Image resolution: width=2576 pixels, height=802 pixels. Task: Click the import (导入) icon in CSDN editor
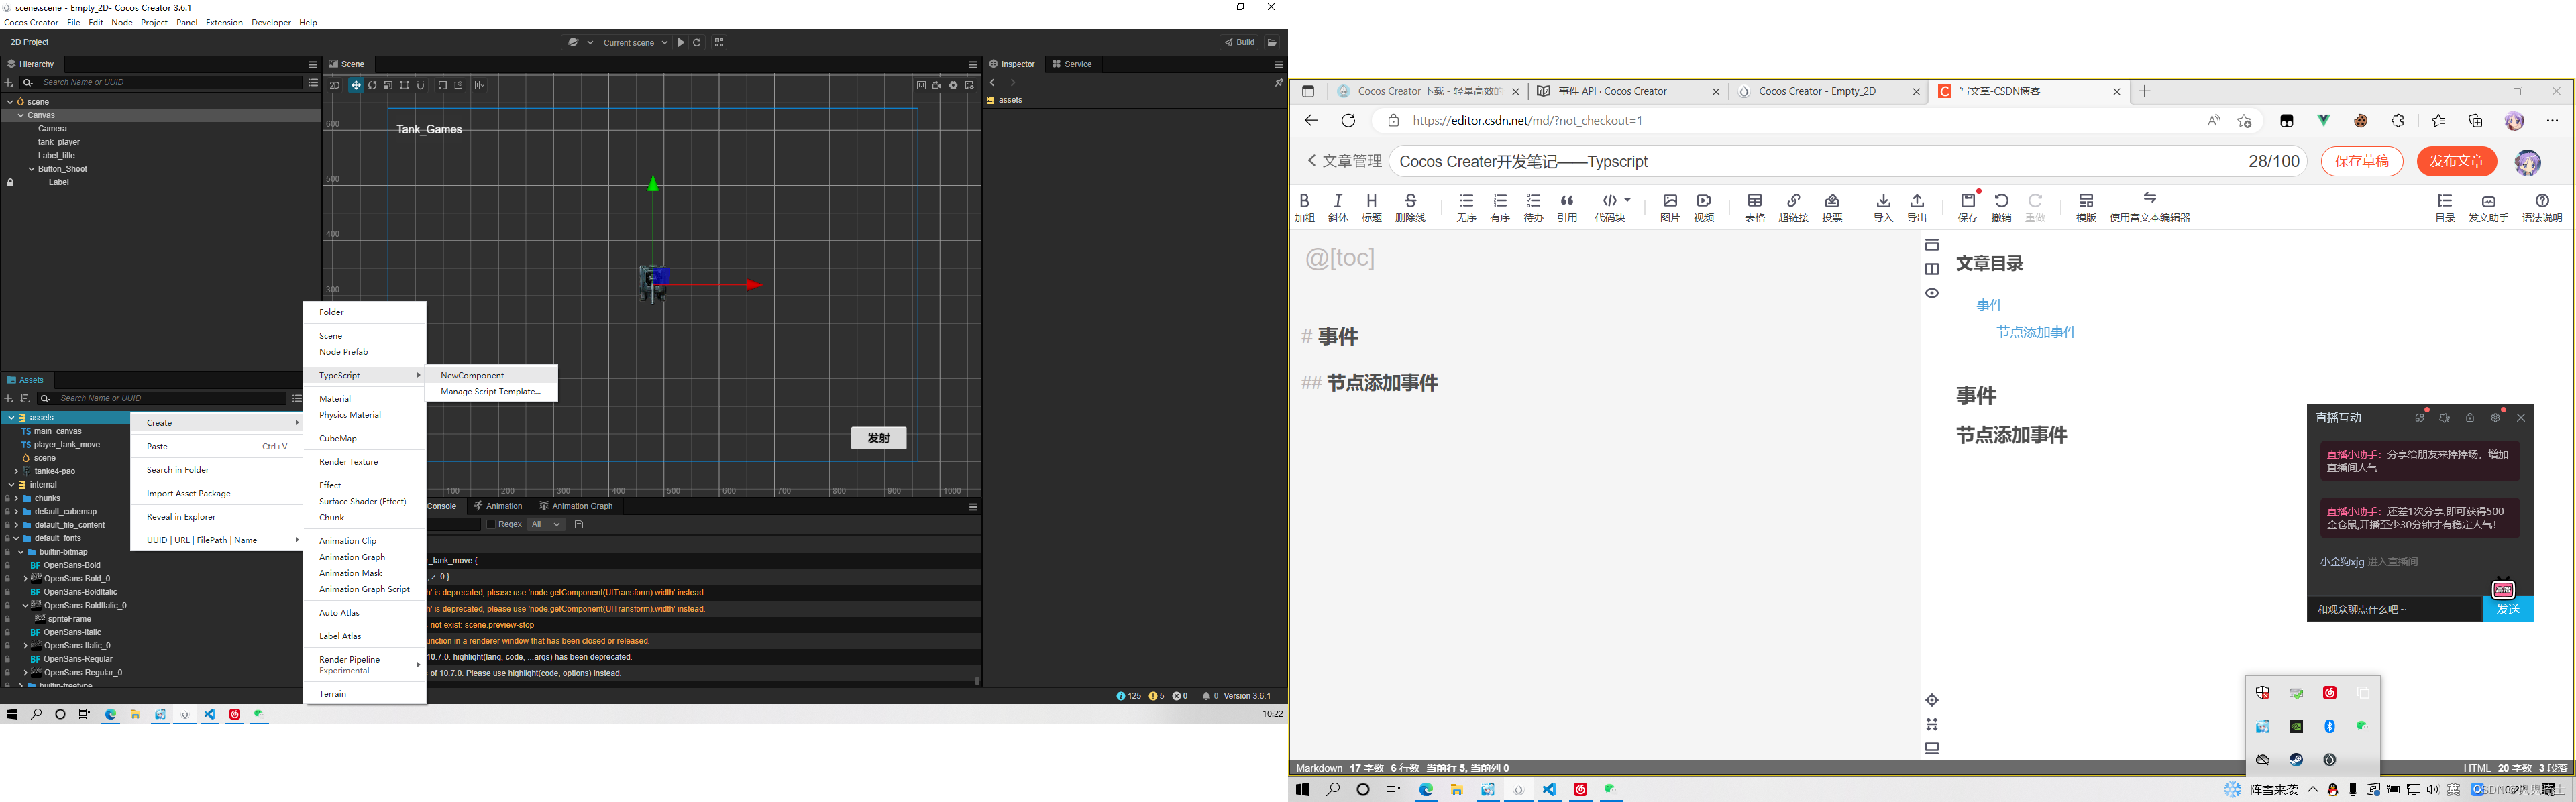[x=1883, y=207]
